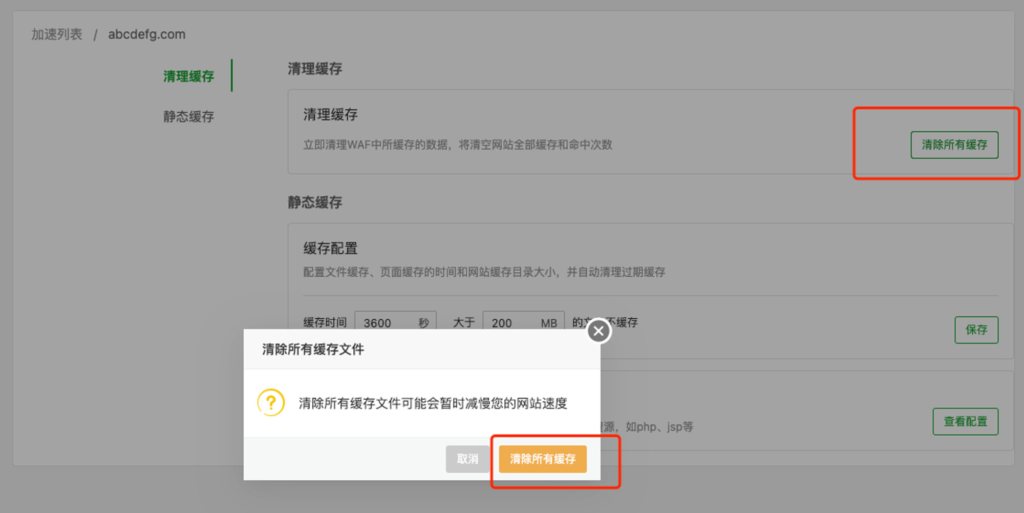1024x513 pixels.
Task: Click the 缓存时间 label
Action: pos(325,322)
